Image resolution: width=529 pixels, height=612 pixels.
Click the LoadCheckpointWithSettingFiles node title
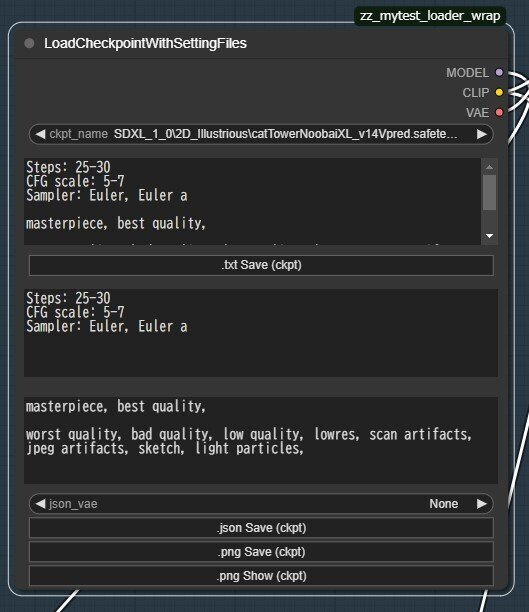click(x=145, y=43)
